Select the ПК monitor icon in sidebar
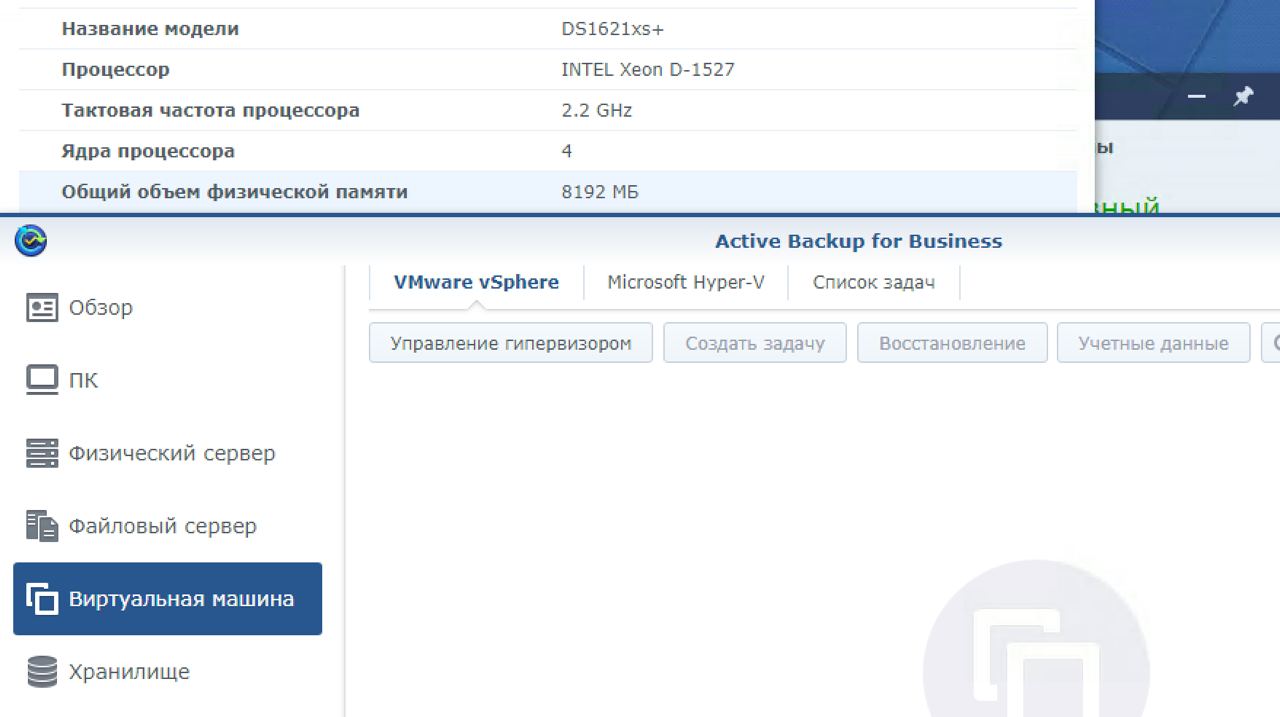This screenshot has height=717, width=1280. [42, 380]
